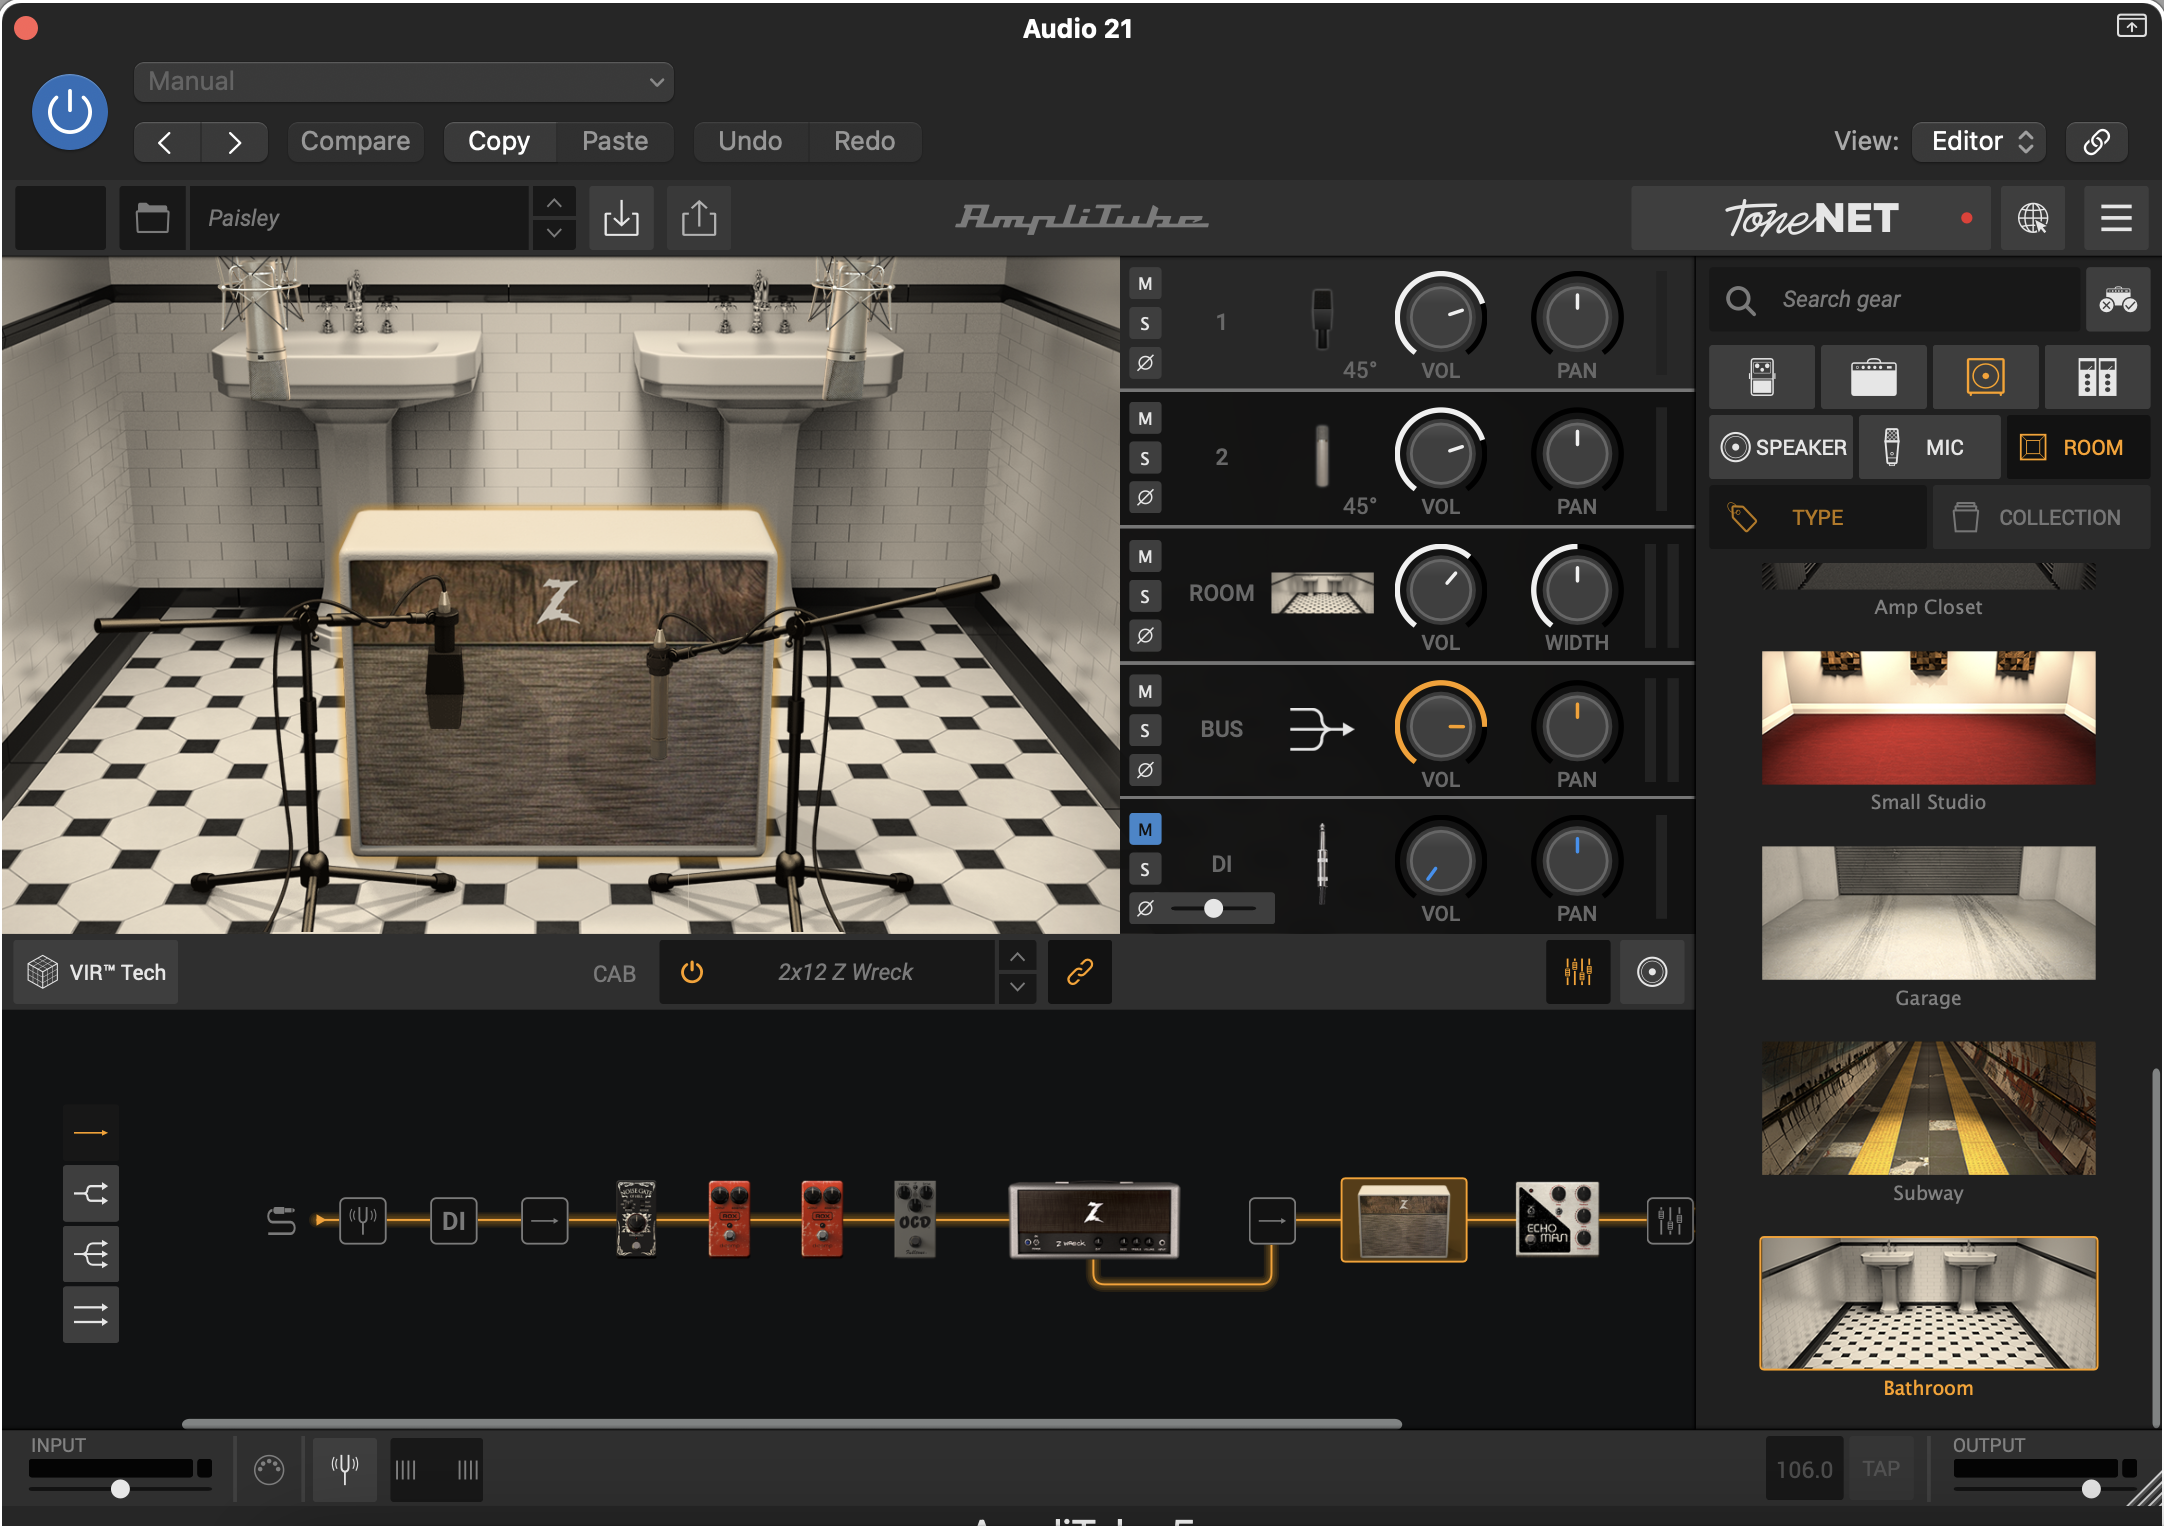The image size is (2164, 1526).
Task: Click the save preset download icon
Action: [x=621, y=218]
